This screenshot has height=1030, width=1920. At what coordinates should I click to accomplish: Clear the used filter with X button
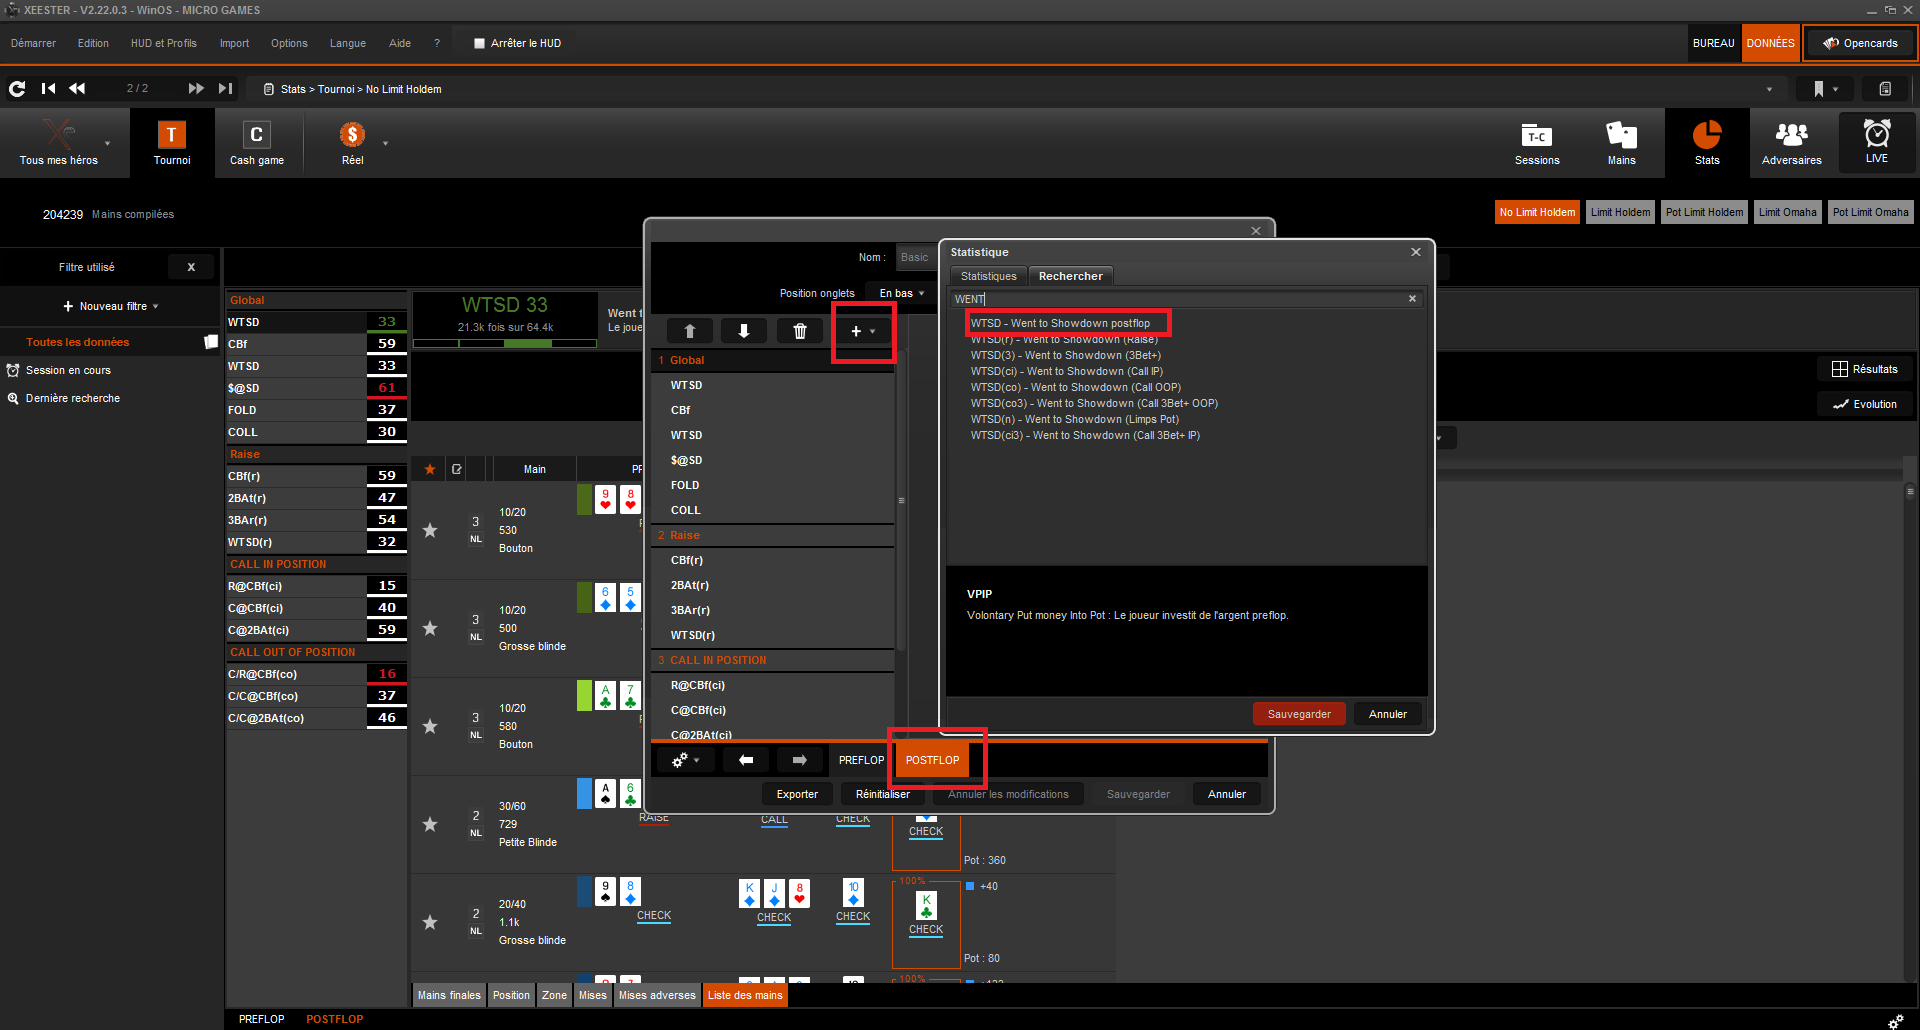[x=191, y=267]
